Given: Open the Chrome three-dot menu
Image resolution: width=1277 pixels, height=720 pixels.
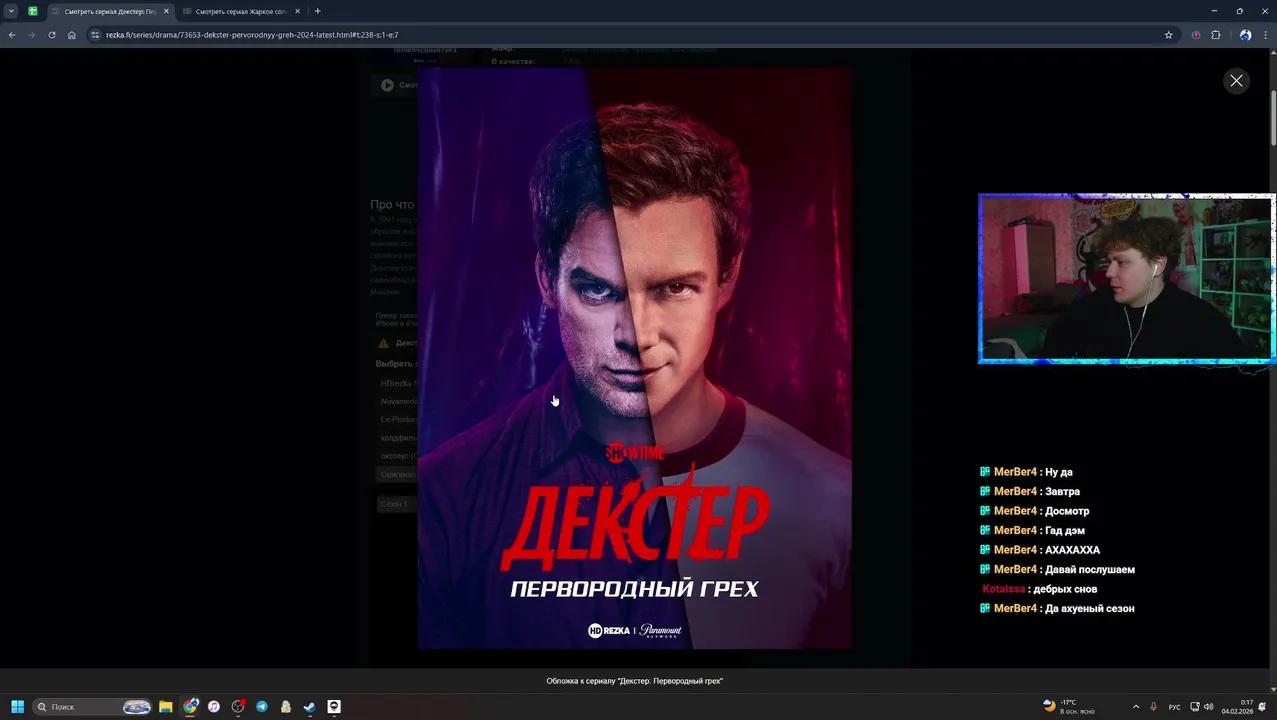Looking at the screenshot, I should (1266, 35).
